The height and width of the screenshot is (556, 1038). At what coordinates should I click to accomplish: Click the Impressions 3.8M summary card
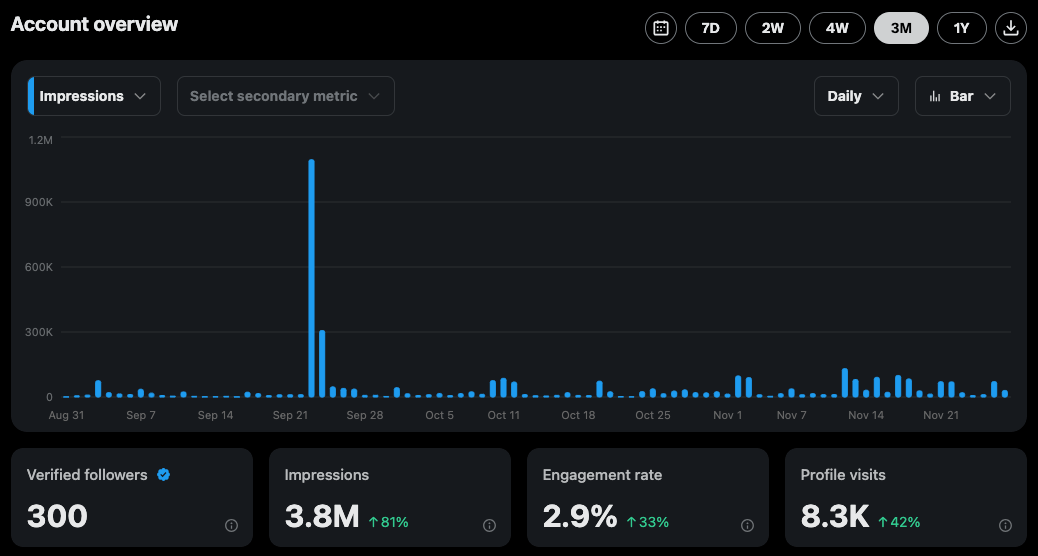(390, 498)
